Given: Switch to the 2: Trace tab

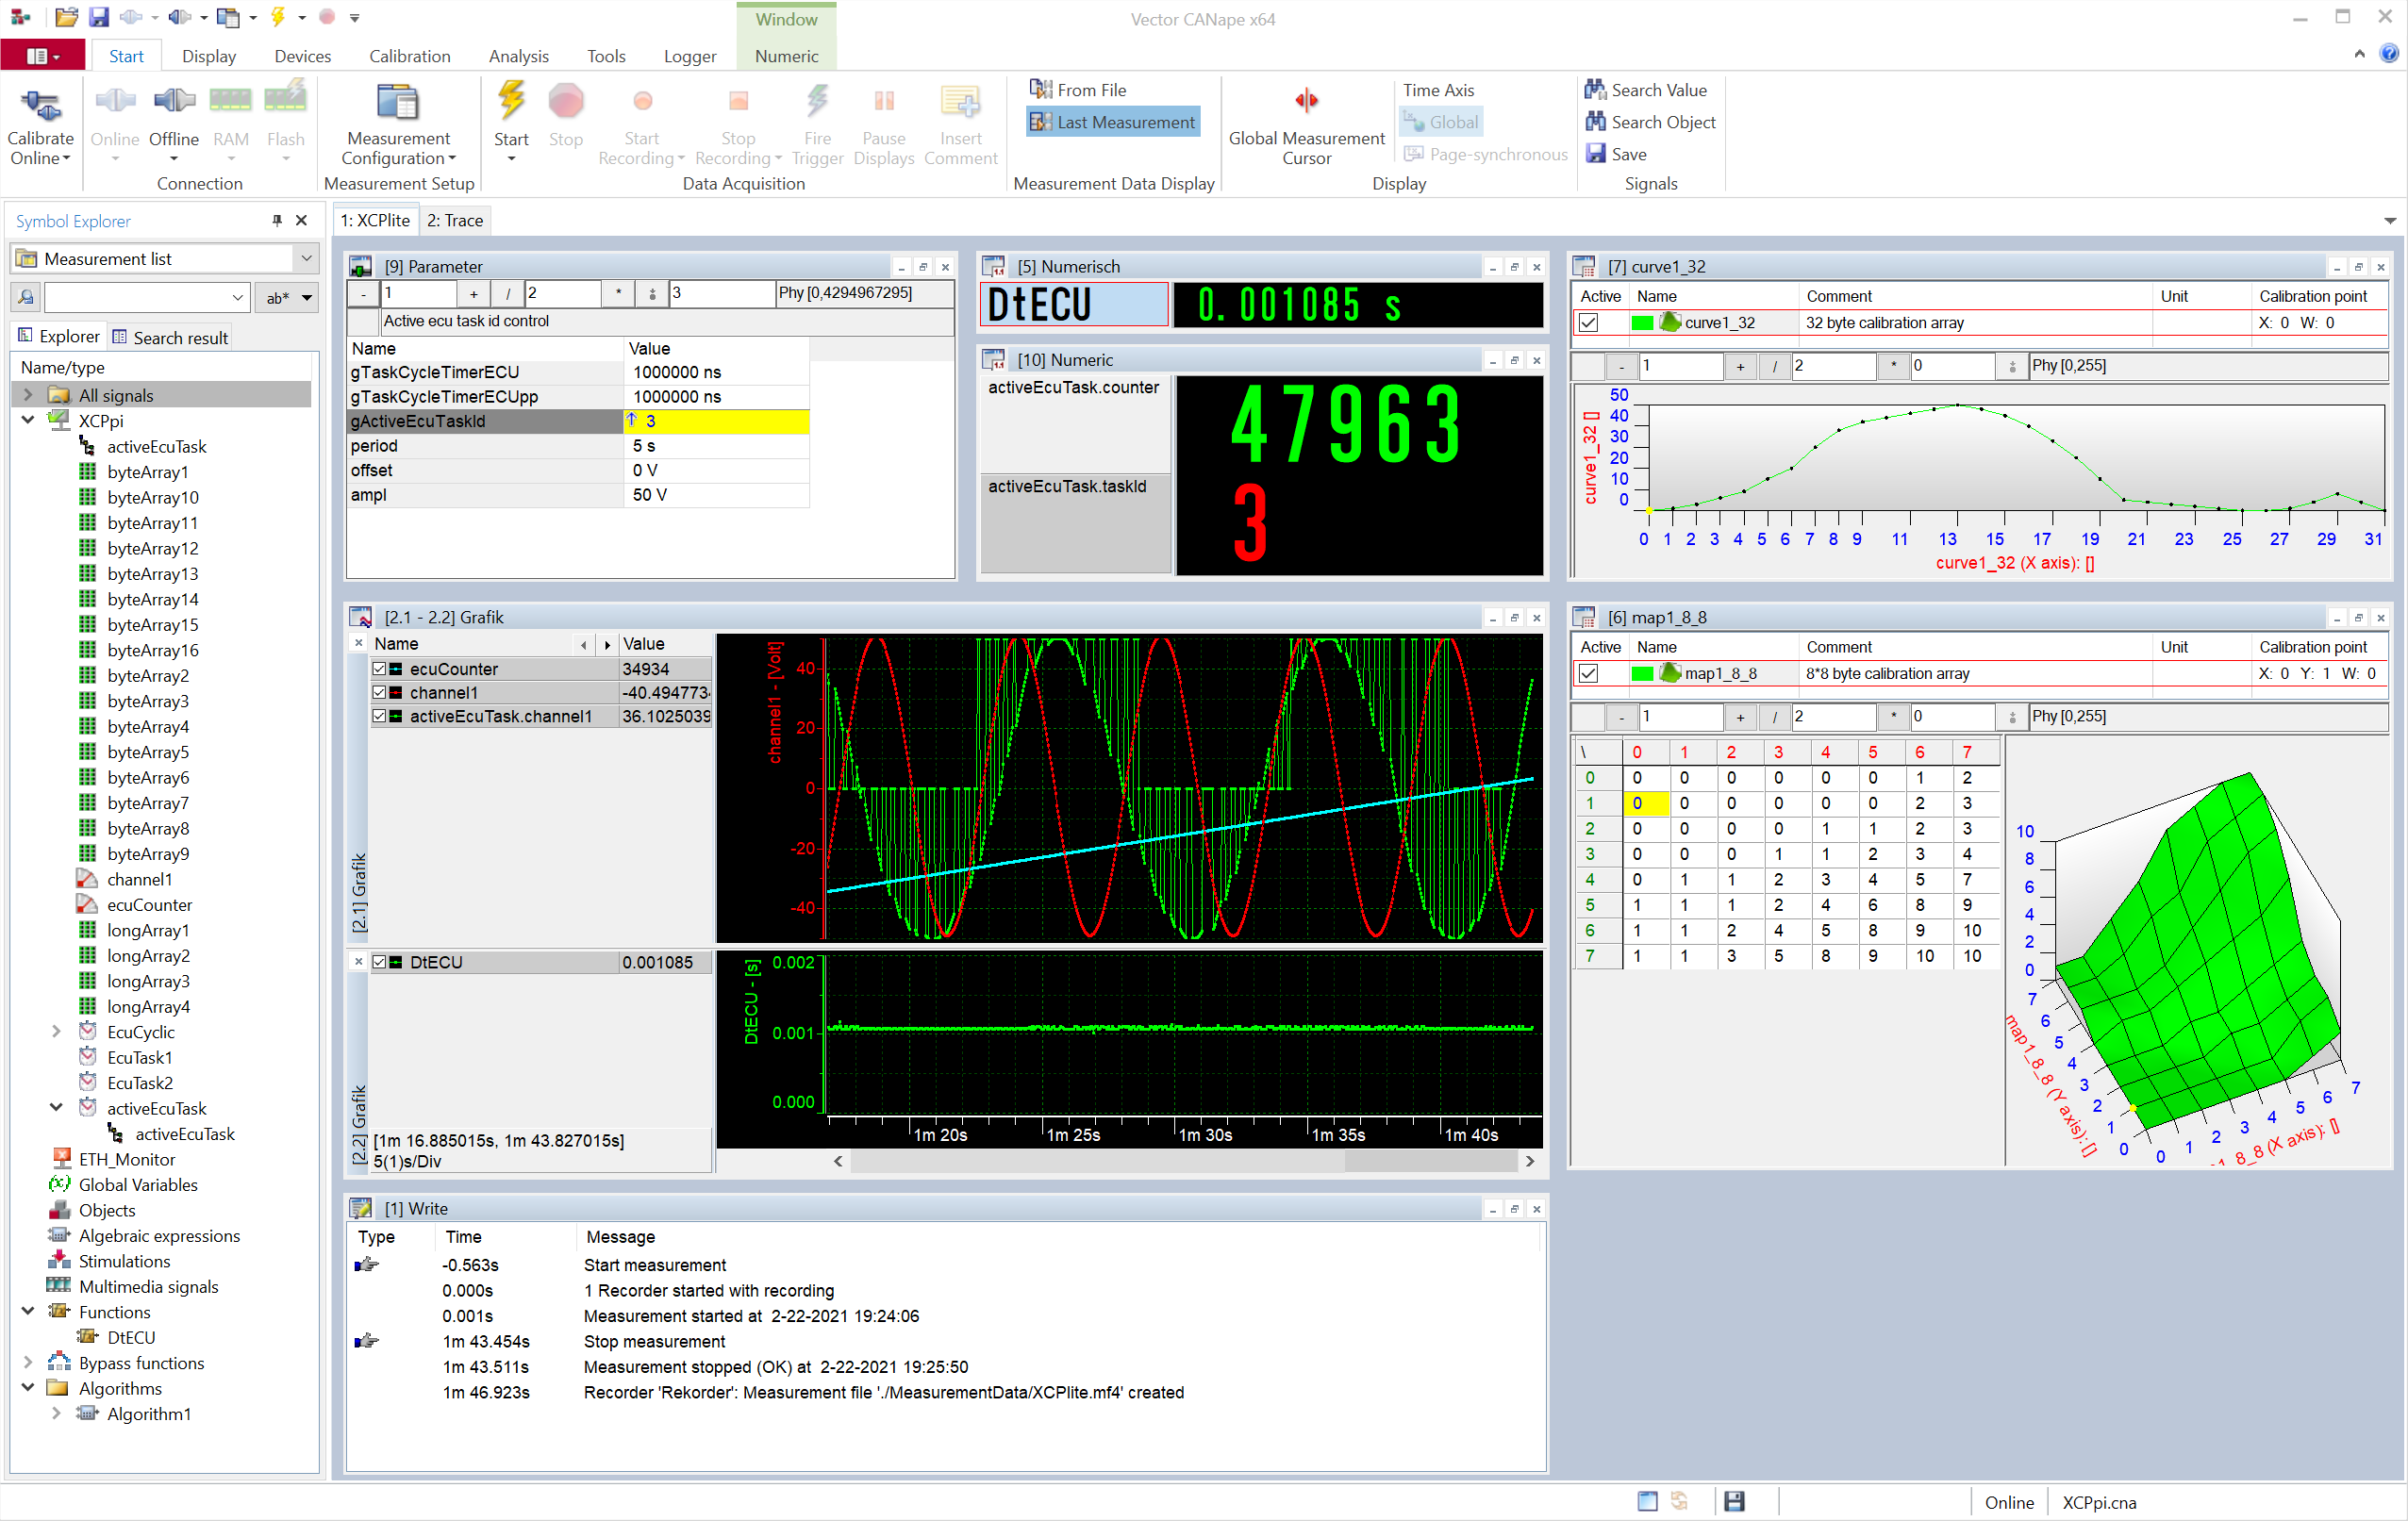Looking at the screenshot, I should [x=455, y=220].
